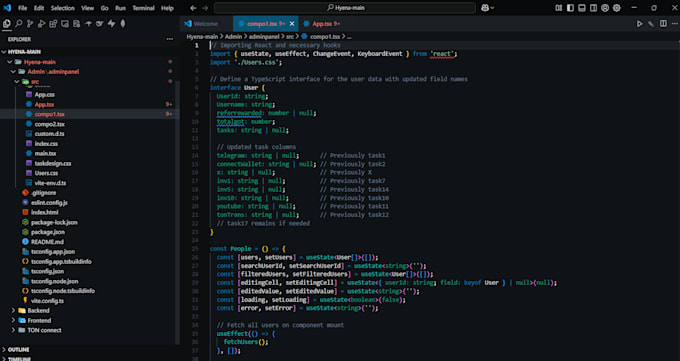Image resolution: width=680 pixels, height=361 pixels.
Task: Click the pencil icon in editor toolbar
Action: 651,24
